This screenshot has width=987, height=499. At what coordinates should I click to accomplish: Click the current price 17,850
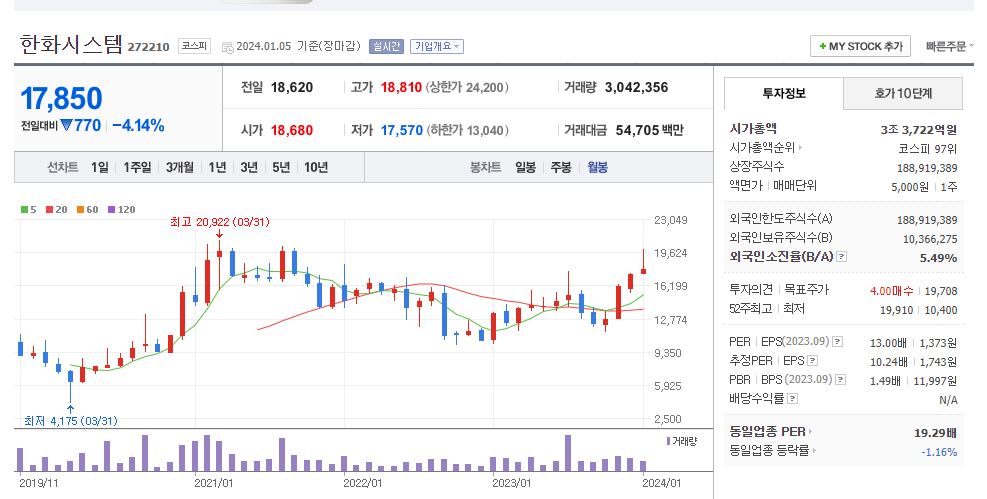click(62, 99)
